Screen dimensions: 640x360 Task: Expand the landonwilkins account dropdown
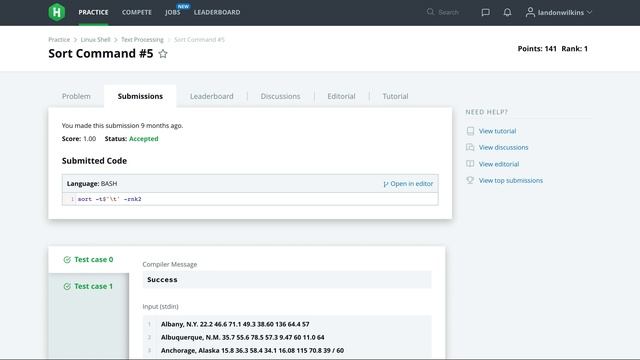click(x=589, y=12)
